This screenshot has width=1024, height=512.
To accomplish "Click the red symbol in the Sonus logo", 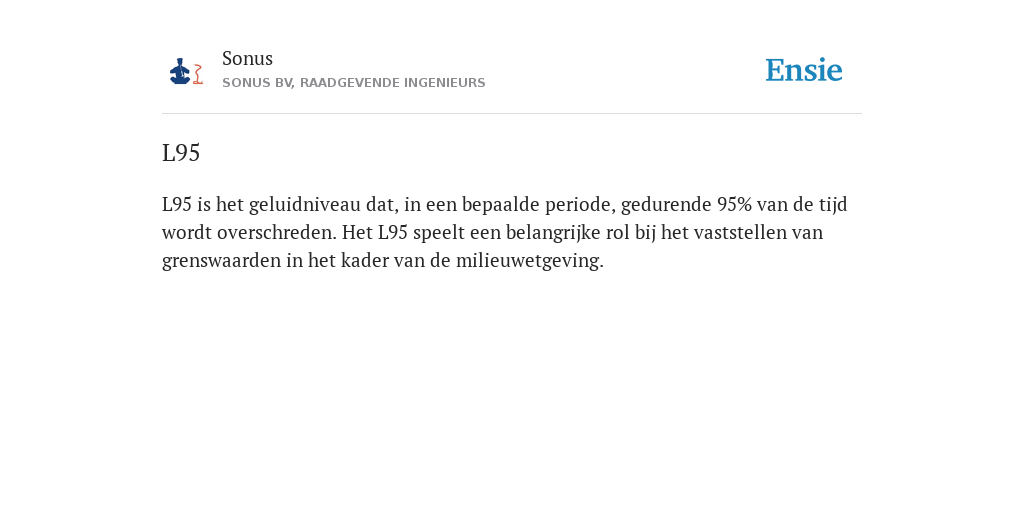I will (x=199, y=74).
